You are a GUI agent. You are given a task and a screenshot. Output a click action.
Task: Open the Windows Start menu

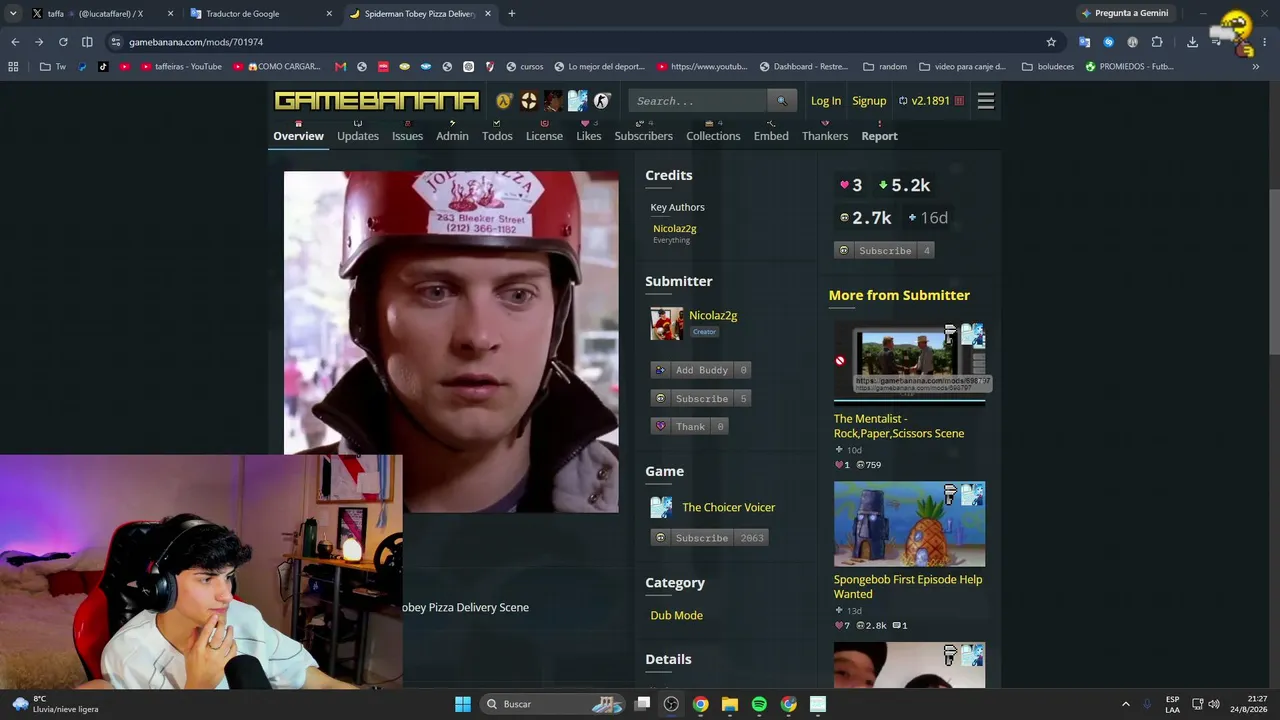(x=463, y=704)
